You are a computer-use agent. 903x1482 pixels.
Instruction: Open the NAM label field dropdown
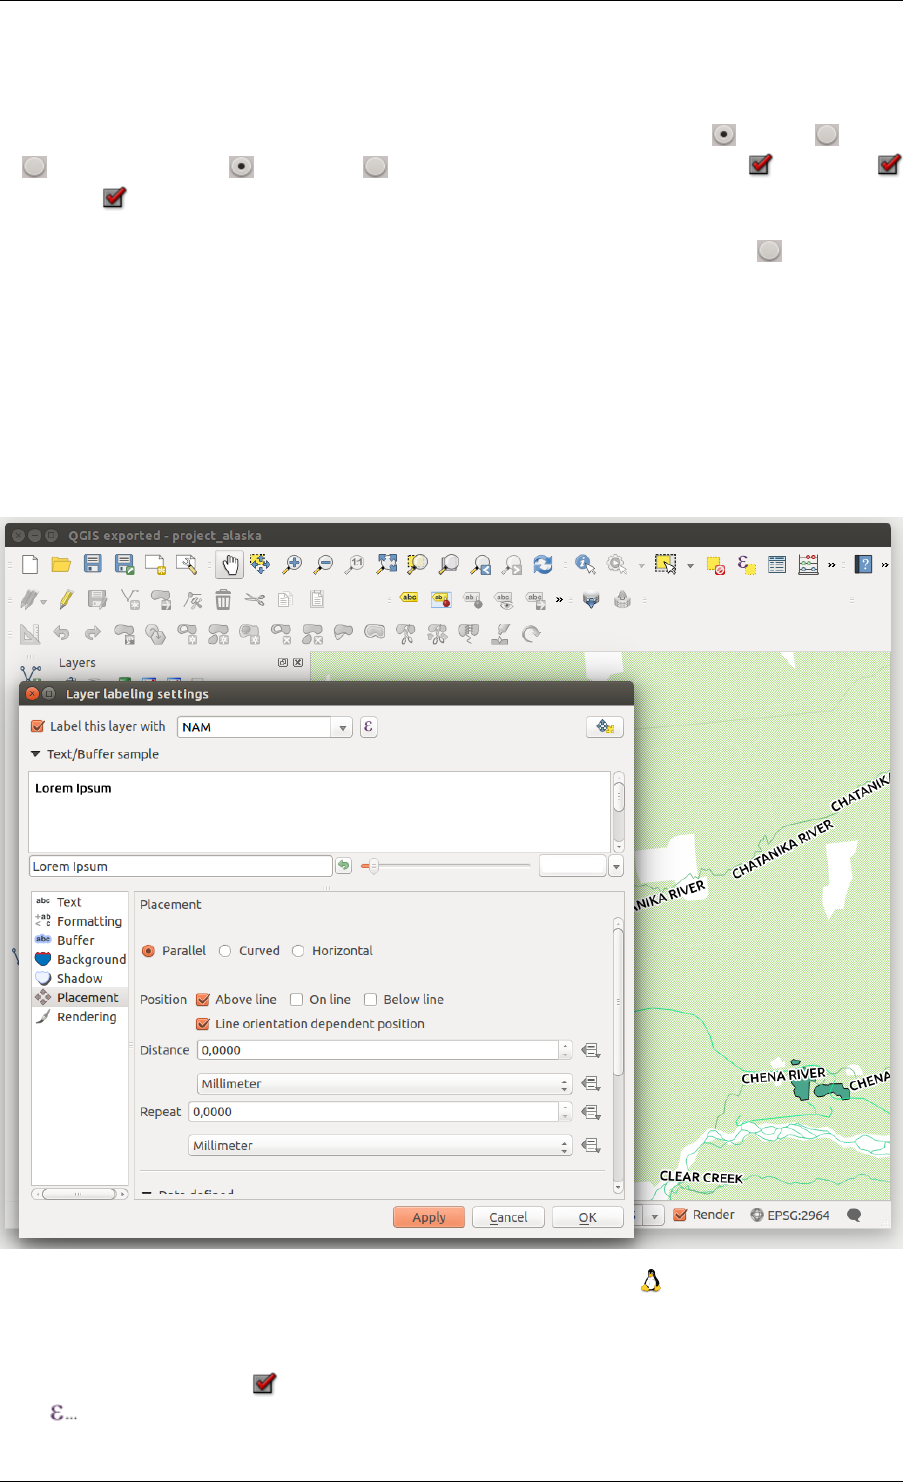[x=342, y=727]
